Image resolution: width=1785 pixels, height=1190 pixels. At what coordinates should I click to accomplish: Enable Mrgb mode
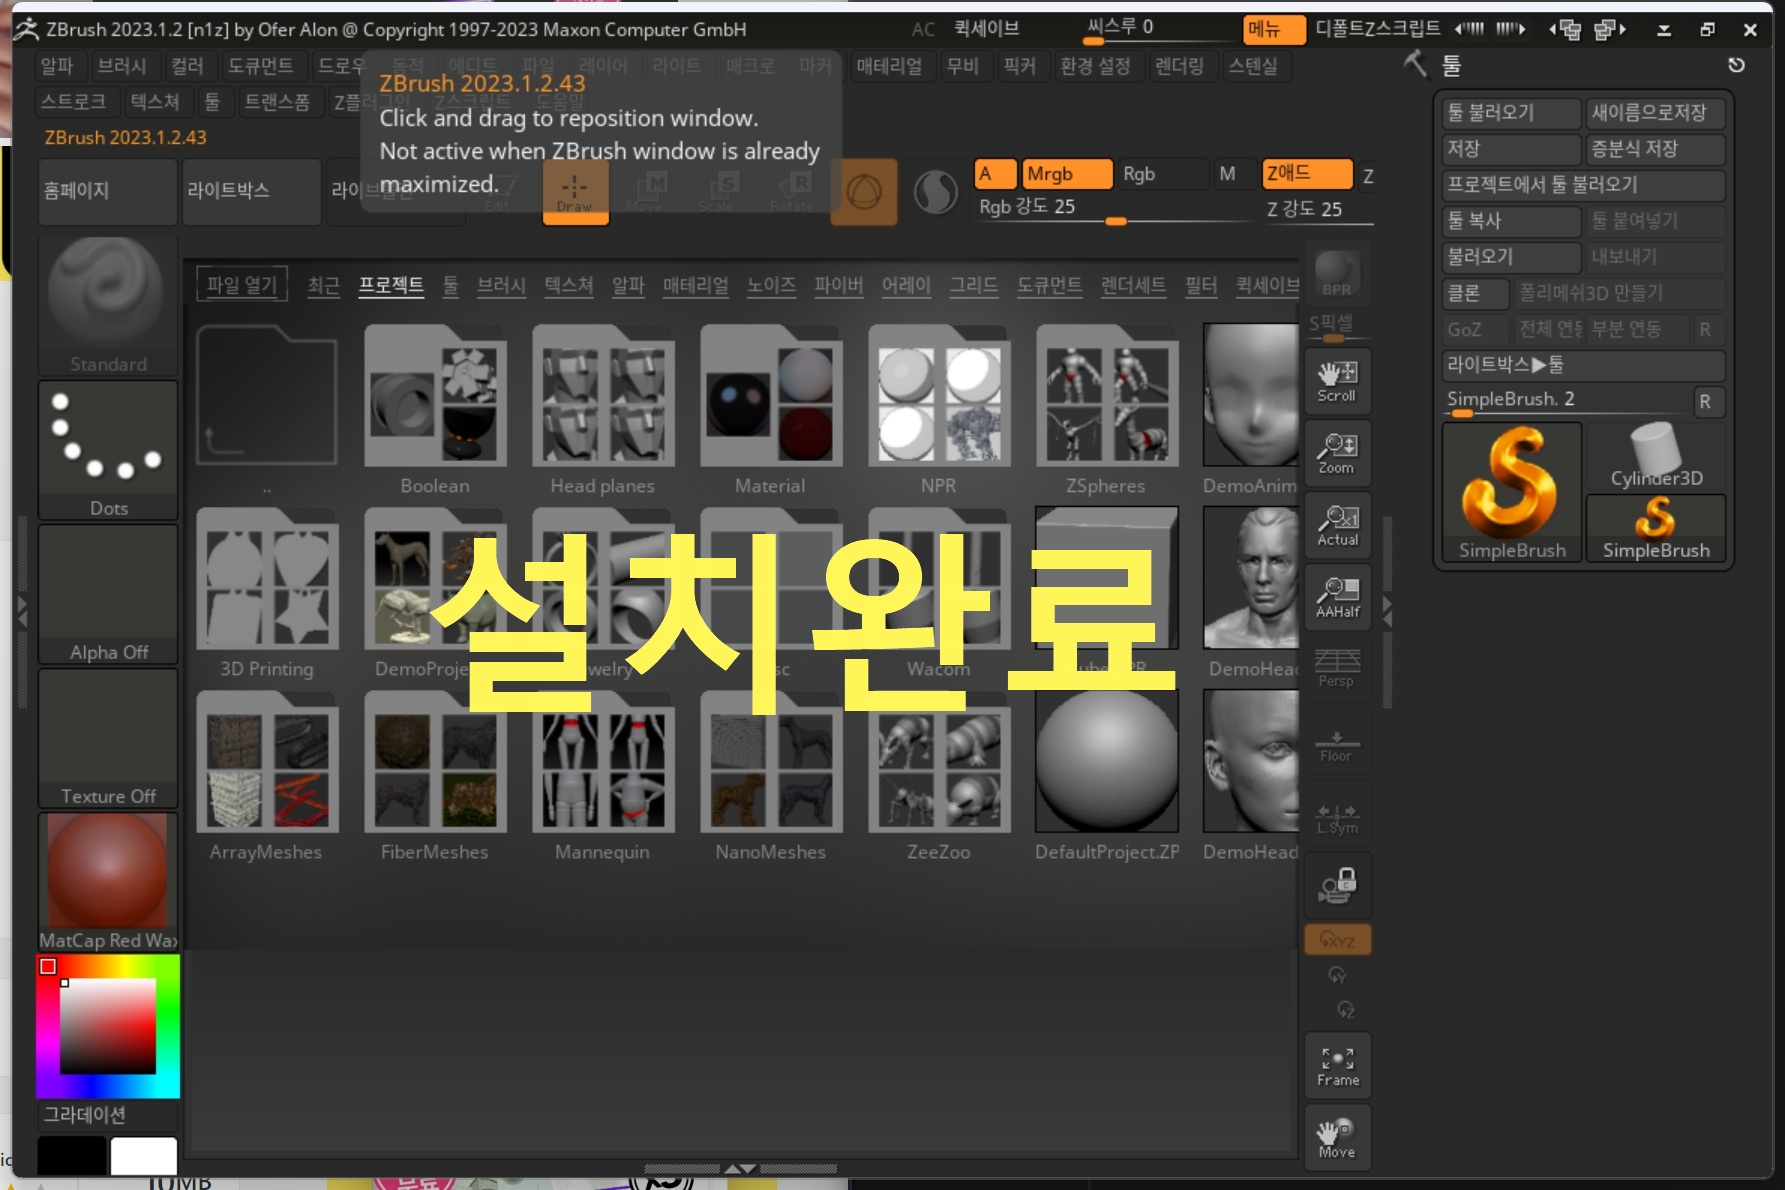pyautogui.click(x=1067, y=174)
